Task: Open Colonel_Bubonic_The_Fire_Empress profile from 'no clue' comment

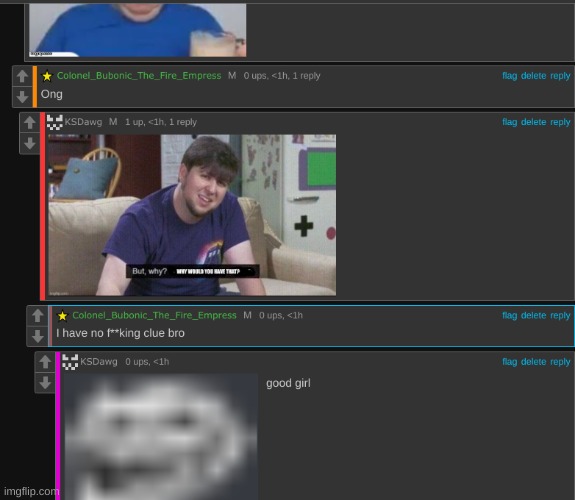Action: tap(154, 315)
